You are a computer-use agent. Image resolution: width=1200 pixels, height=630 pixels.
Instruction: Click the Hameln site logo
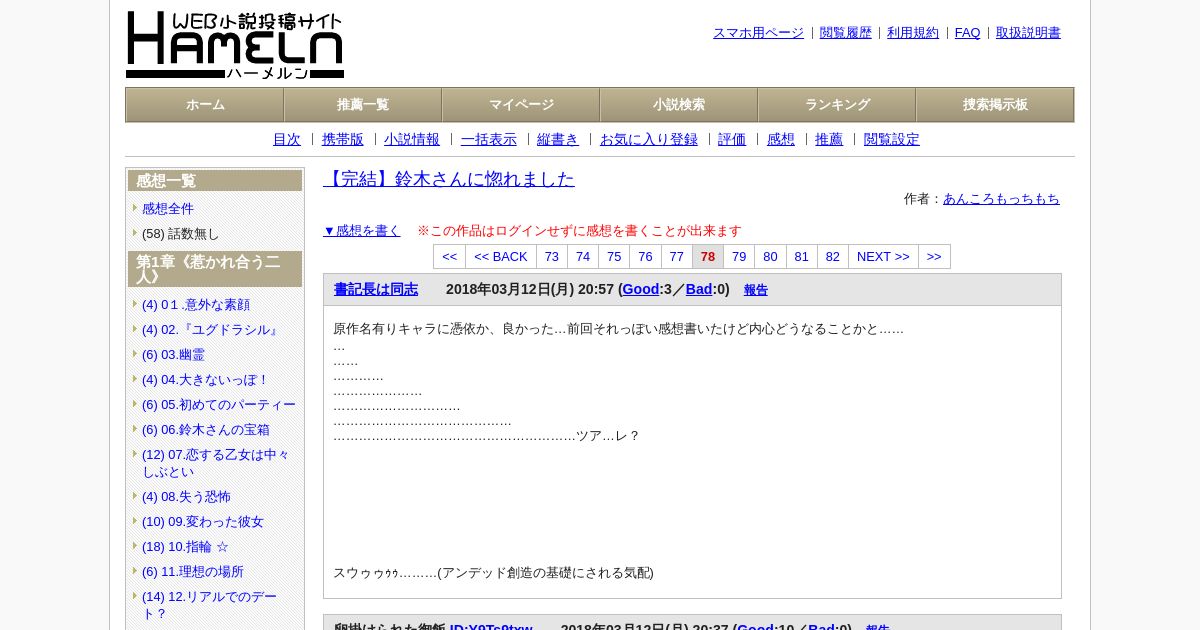coord(235,45)
